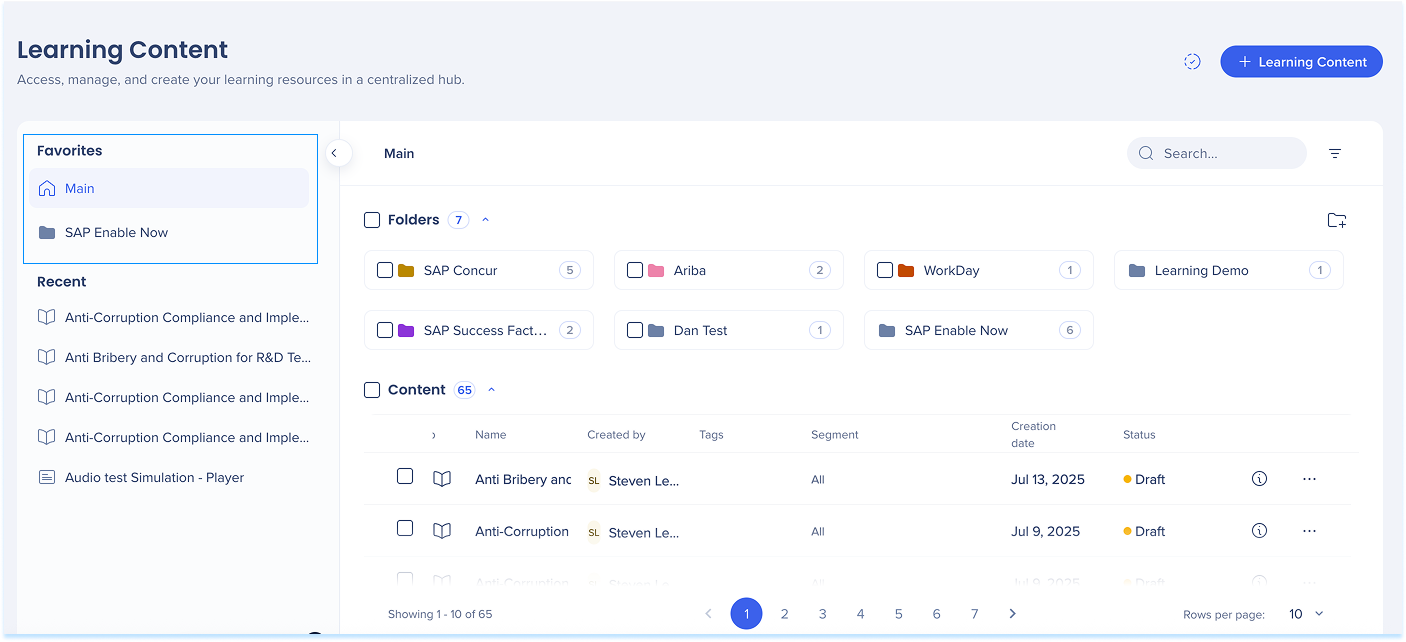Go to page 3 of content
1406x642 pixels.
coord(822,614)
